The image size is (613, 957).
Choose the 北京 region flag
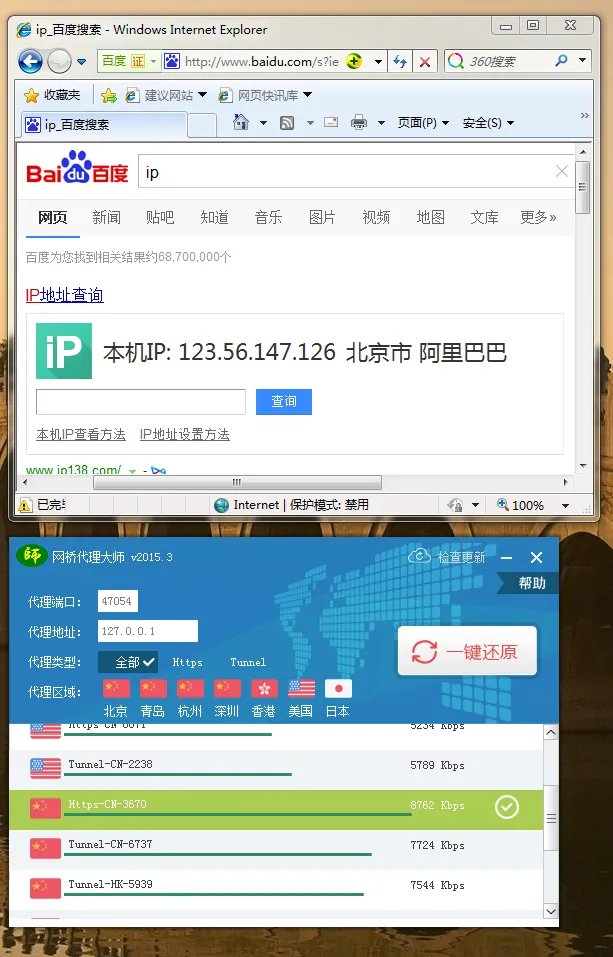pos(116,688)
